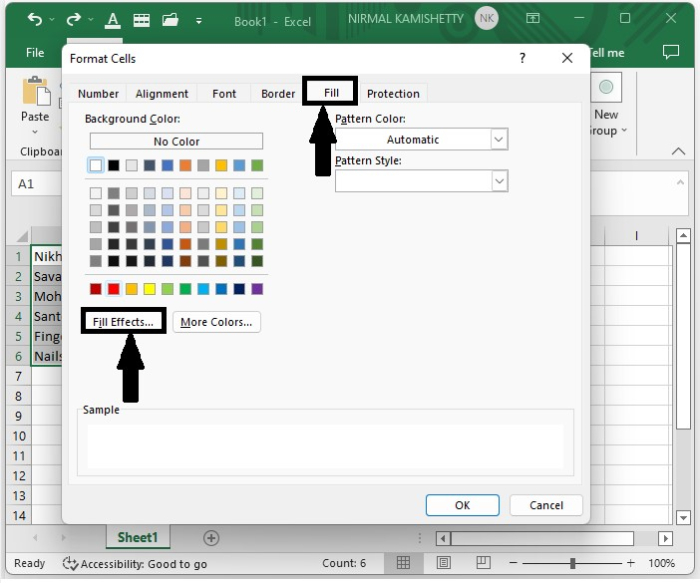Pick the red standard color swatch
This screenshot has height=583, width=700.
(114, 289)
